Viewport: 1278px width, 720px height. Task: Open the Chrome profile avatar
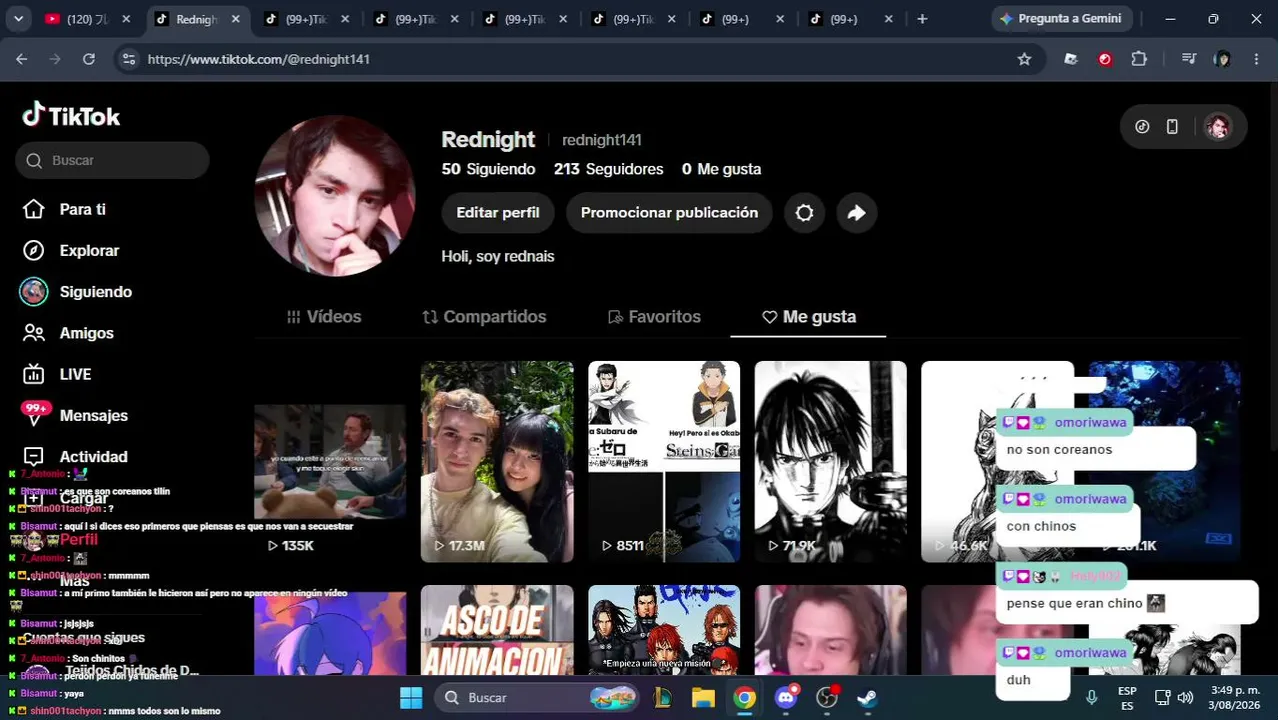pyautogui.click(x=1222, y=59)
